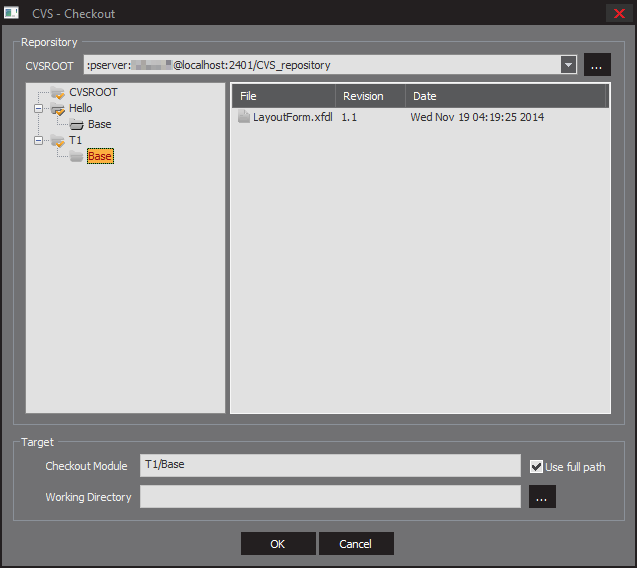The height and width of the screenshot is (568, 637).
Task: Sort by the File column header
Action: [x=284, y=96]
